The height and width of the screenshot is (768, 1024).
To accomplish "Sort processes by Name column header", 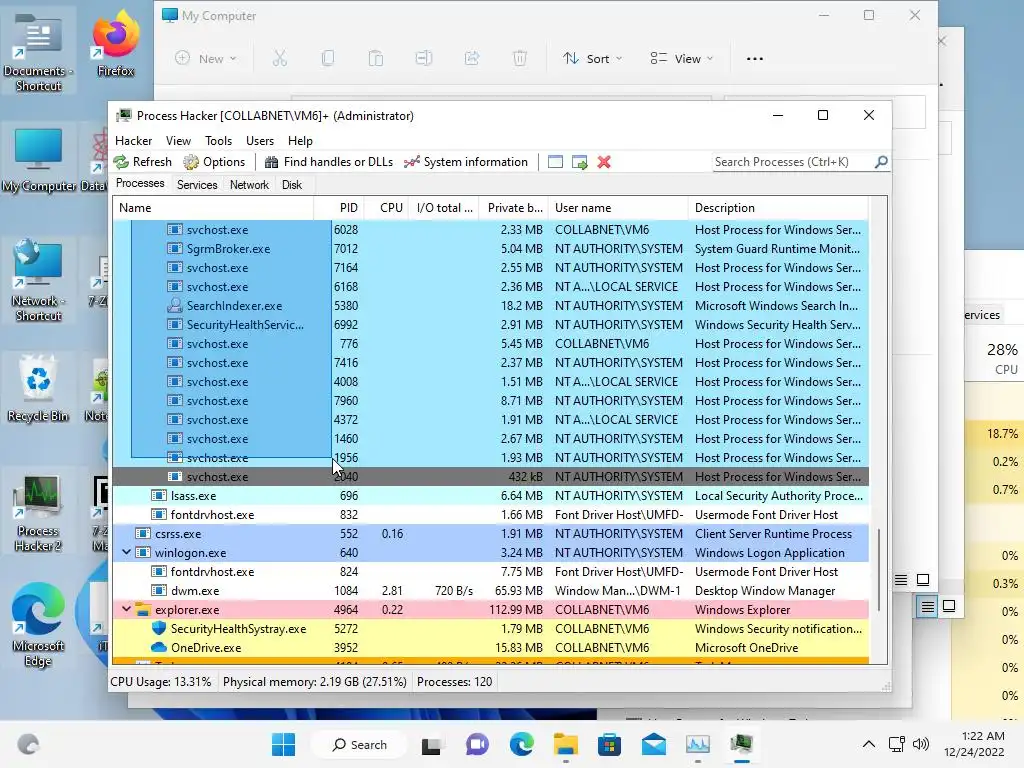I will tap(213, 208).
